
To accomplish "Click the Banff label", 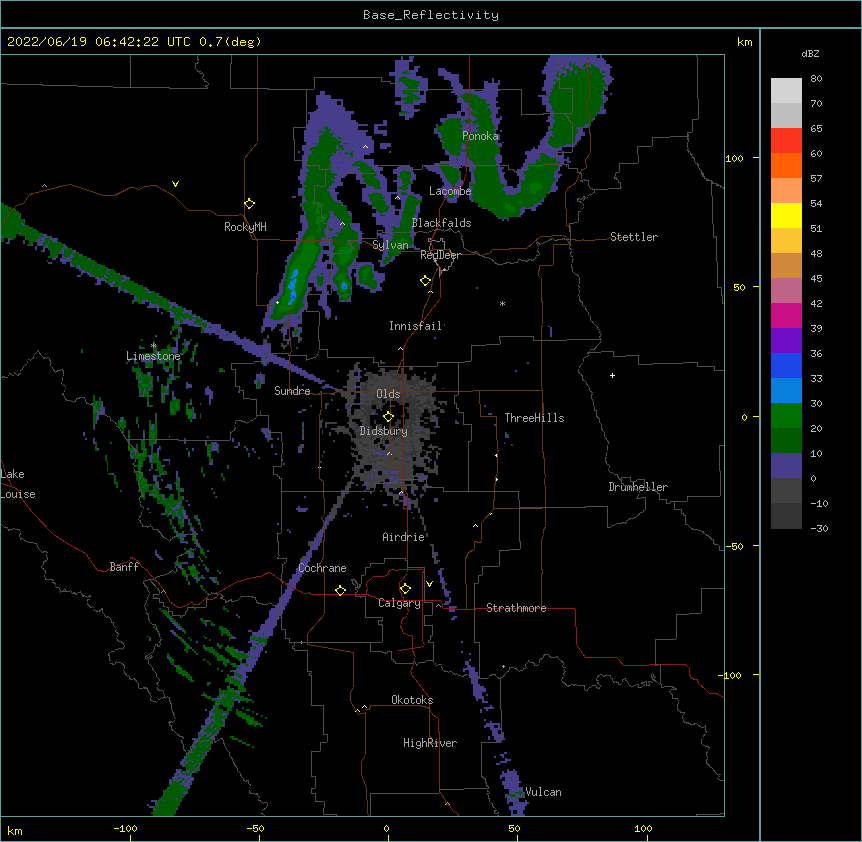I will click(124, 567).
